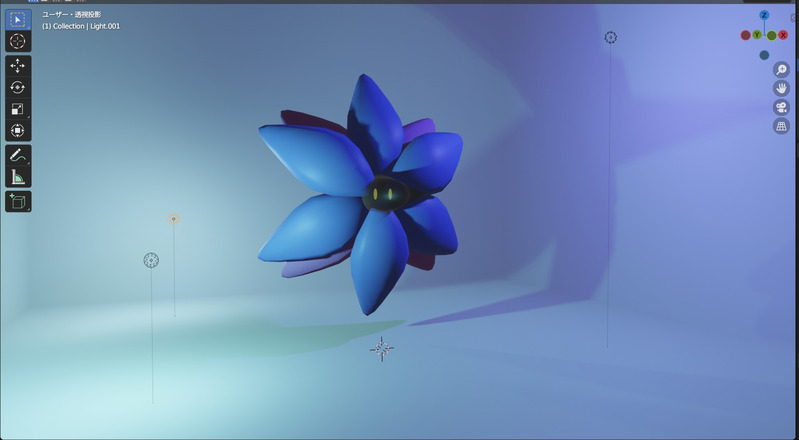Activate the 3D Cursor tool
The height and width of the screenshot is (440, 799).
[x=18, y=41]
